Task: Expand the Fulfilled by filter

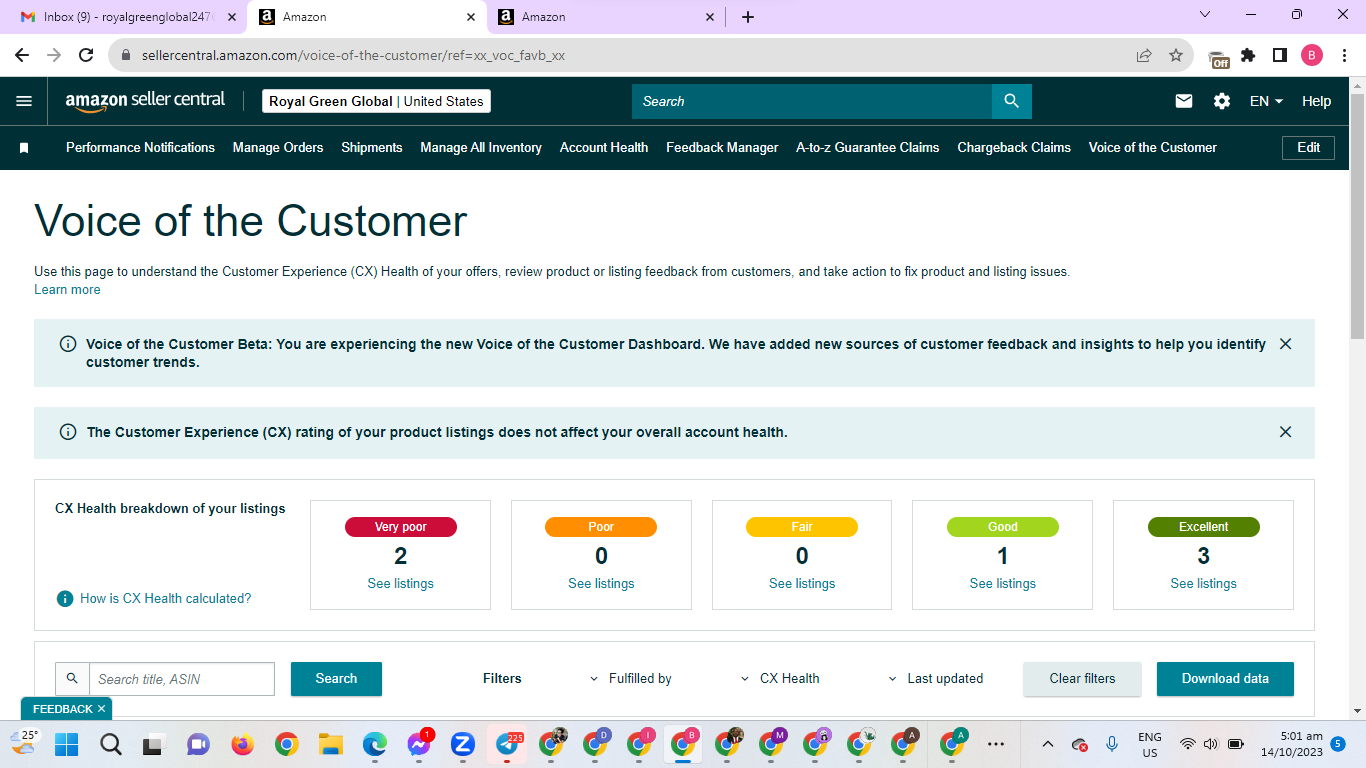Action: coord(631,679)
